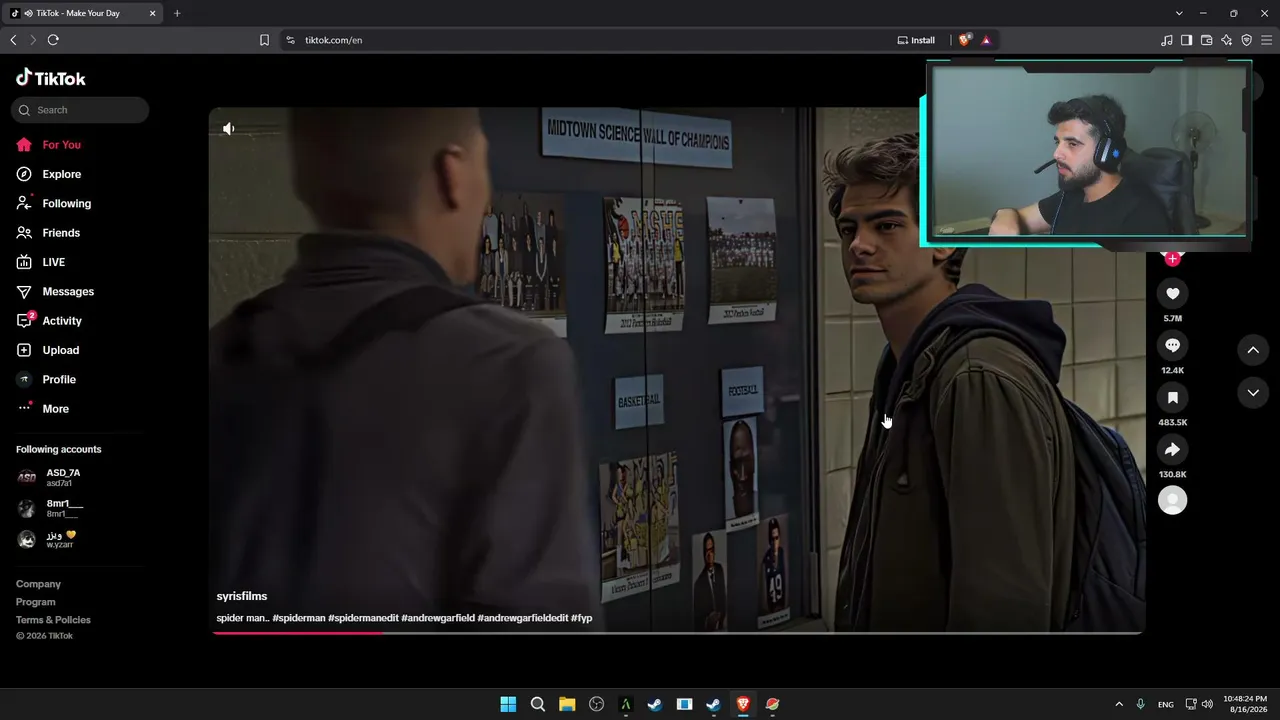
Task: Click the #fyp hashtag
Action: click(x=582, y=618)
